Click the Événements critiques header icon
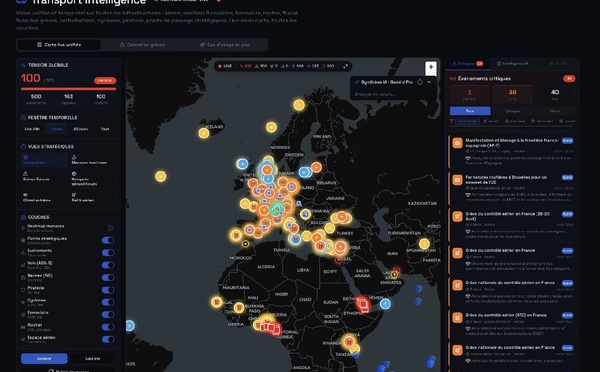 [x=453, y=78]
